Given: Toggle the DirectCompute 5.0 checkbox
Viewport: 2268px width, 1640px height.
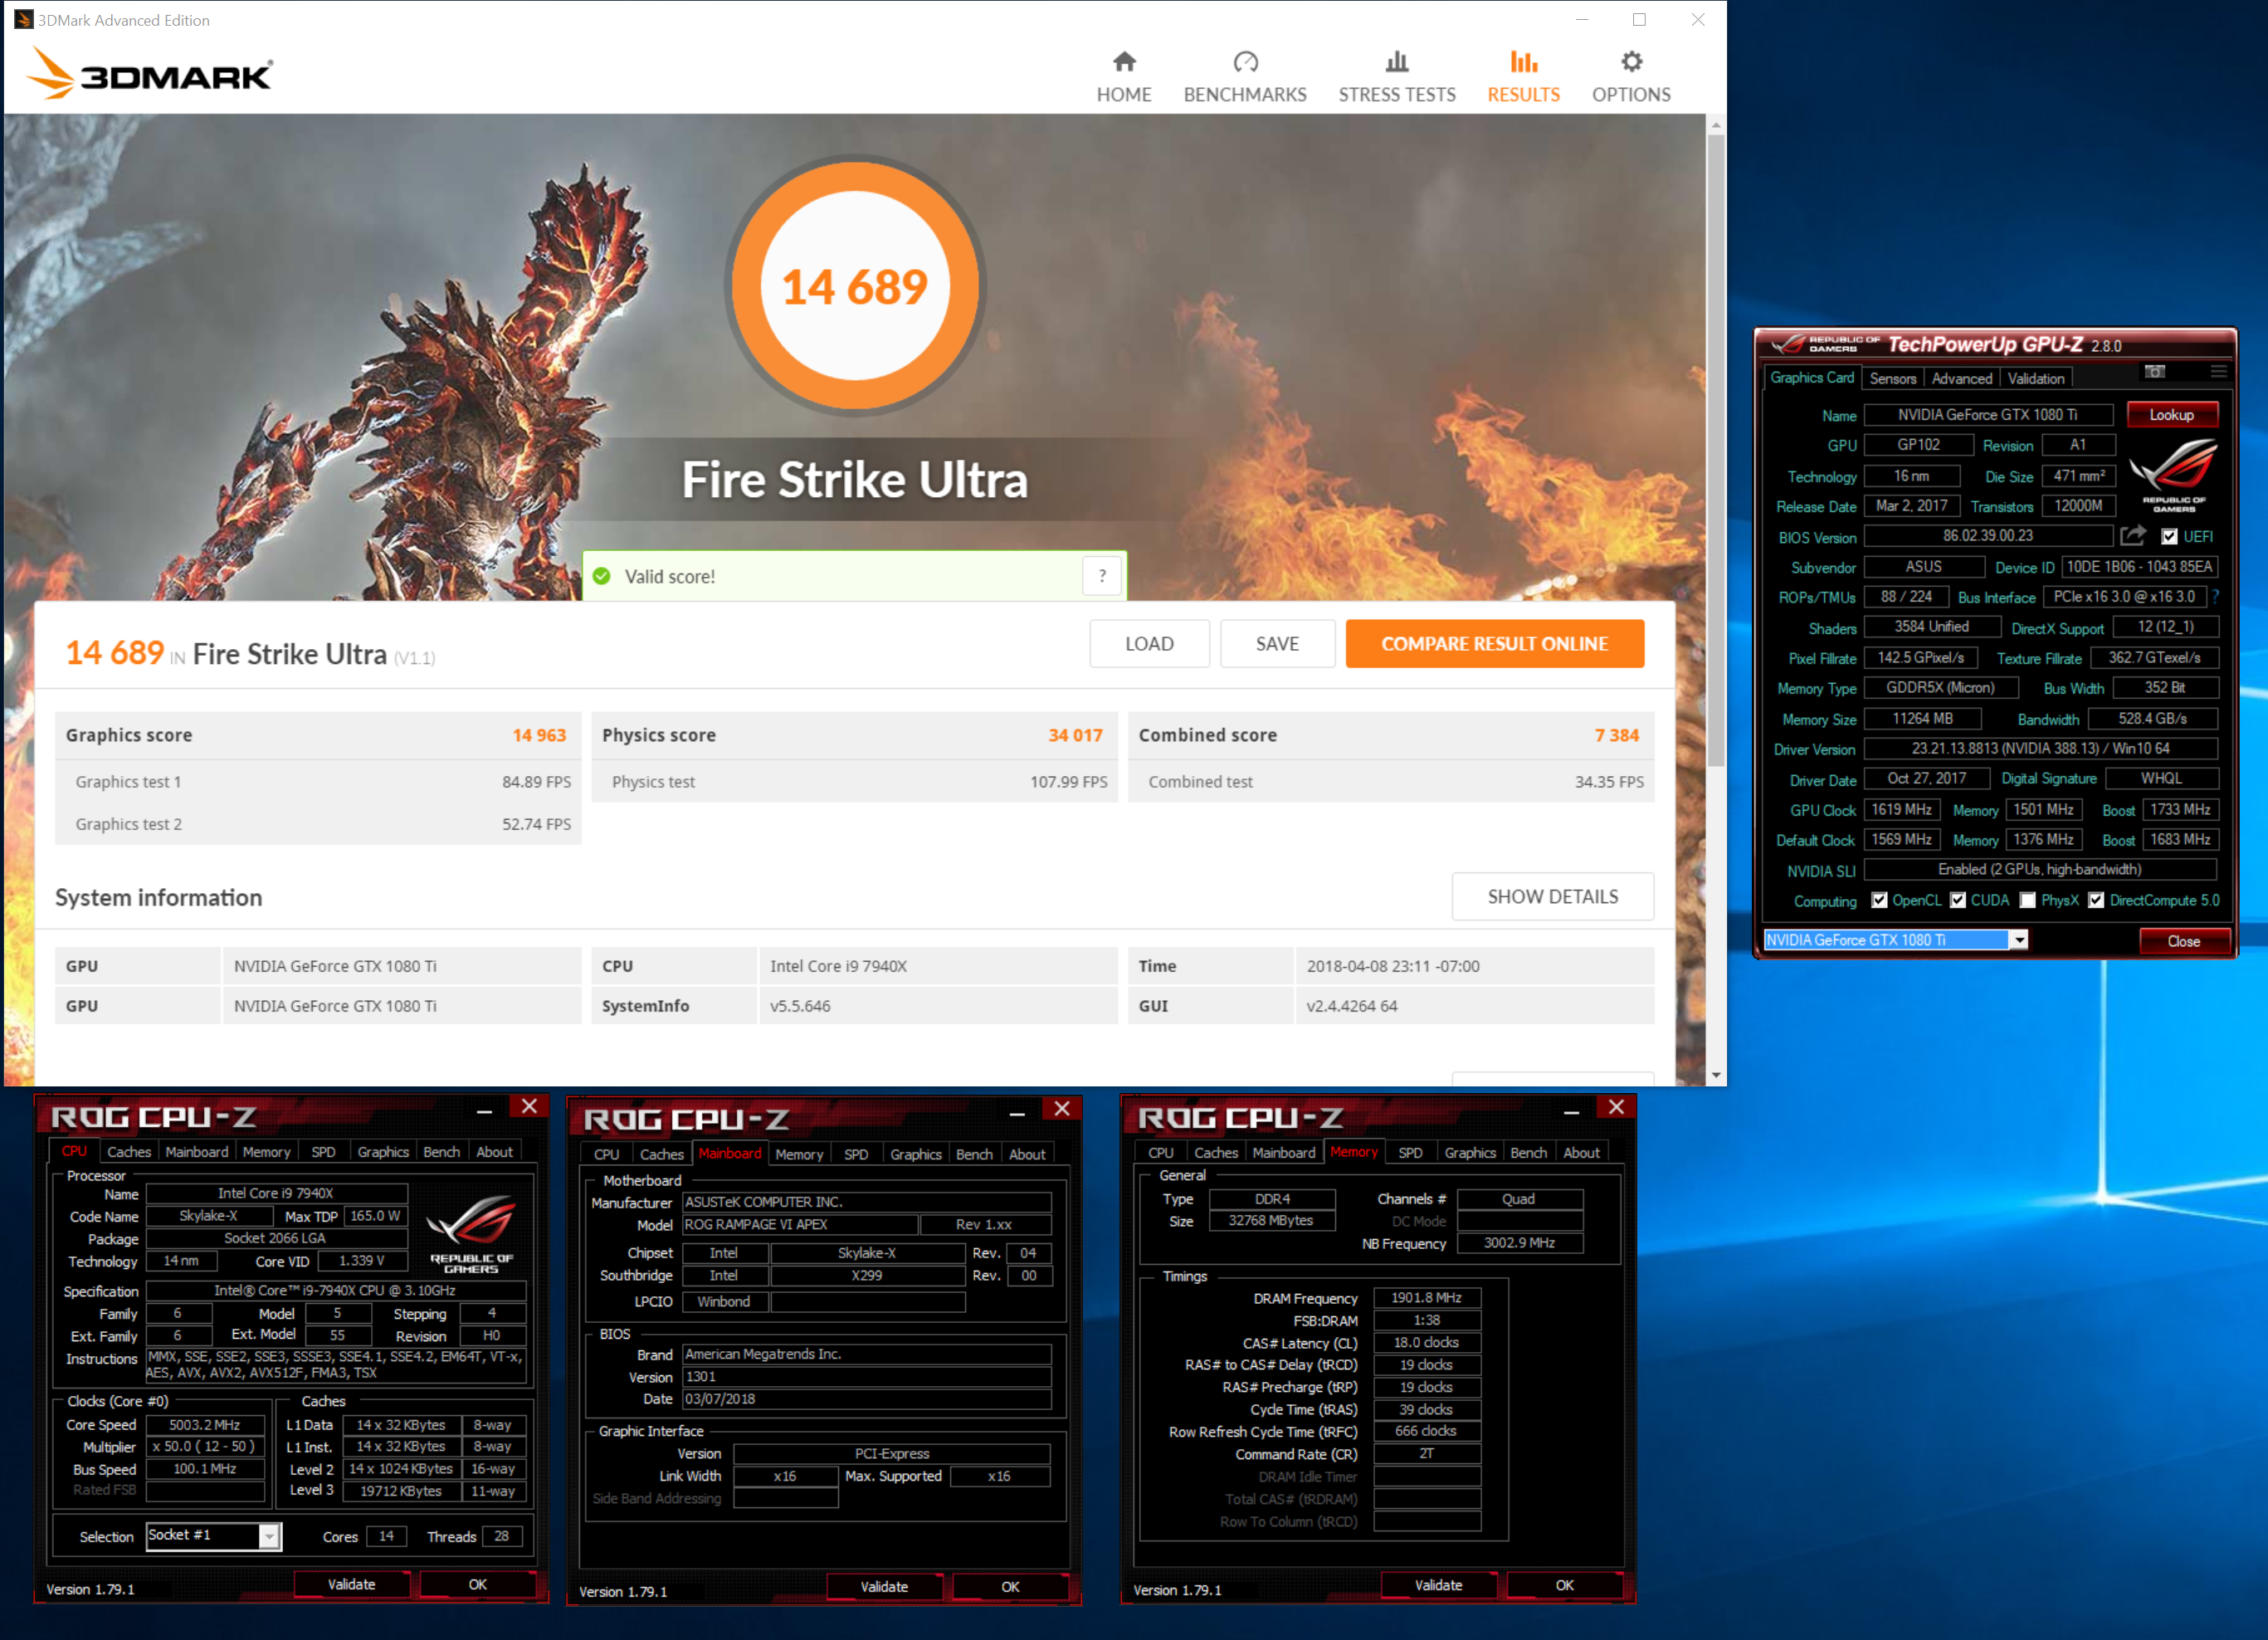Looking at the screenshot, I should click(2096, 900).
